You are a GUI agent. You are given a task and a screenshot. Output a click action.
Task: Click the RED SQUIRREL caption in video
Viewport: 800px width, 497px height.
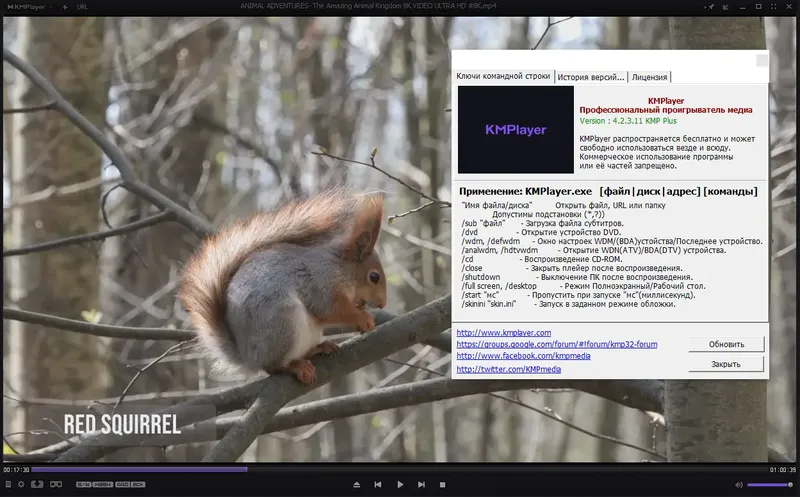point(122,425)
